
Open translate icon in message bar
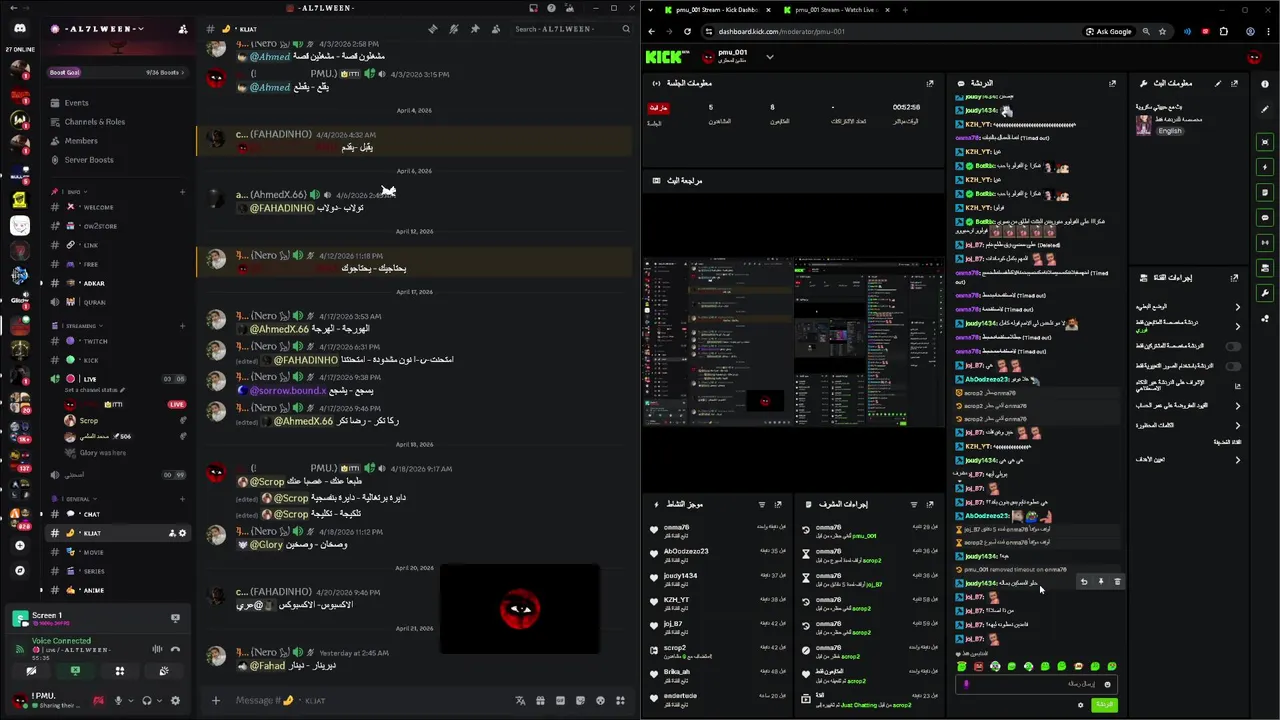[521, 700]
